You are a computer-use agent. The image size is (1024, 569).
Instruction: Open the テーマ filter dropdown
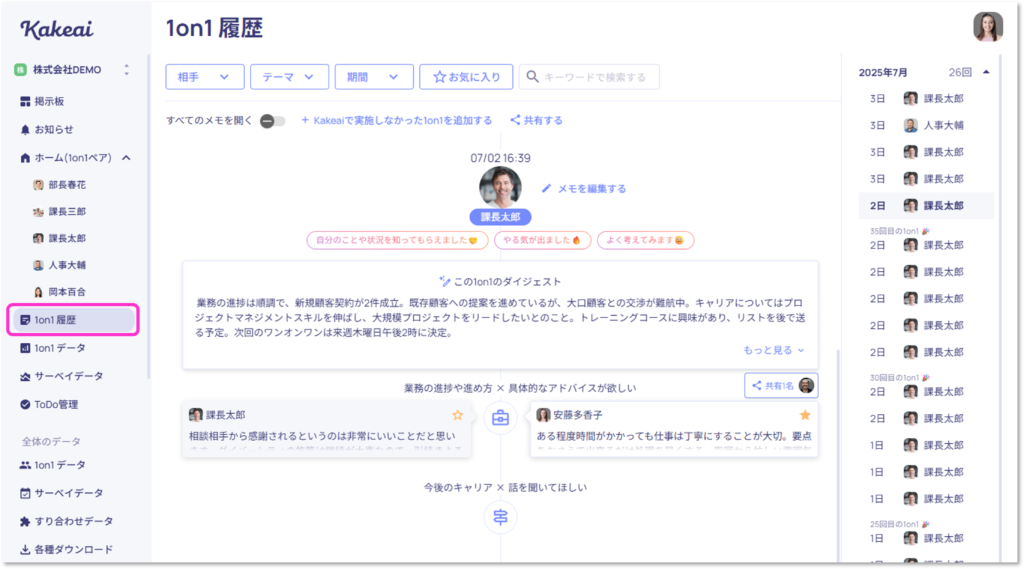289,77
